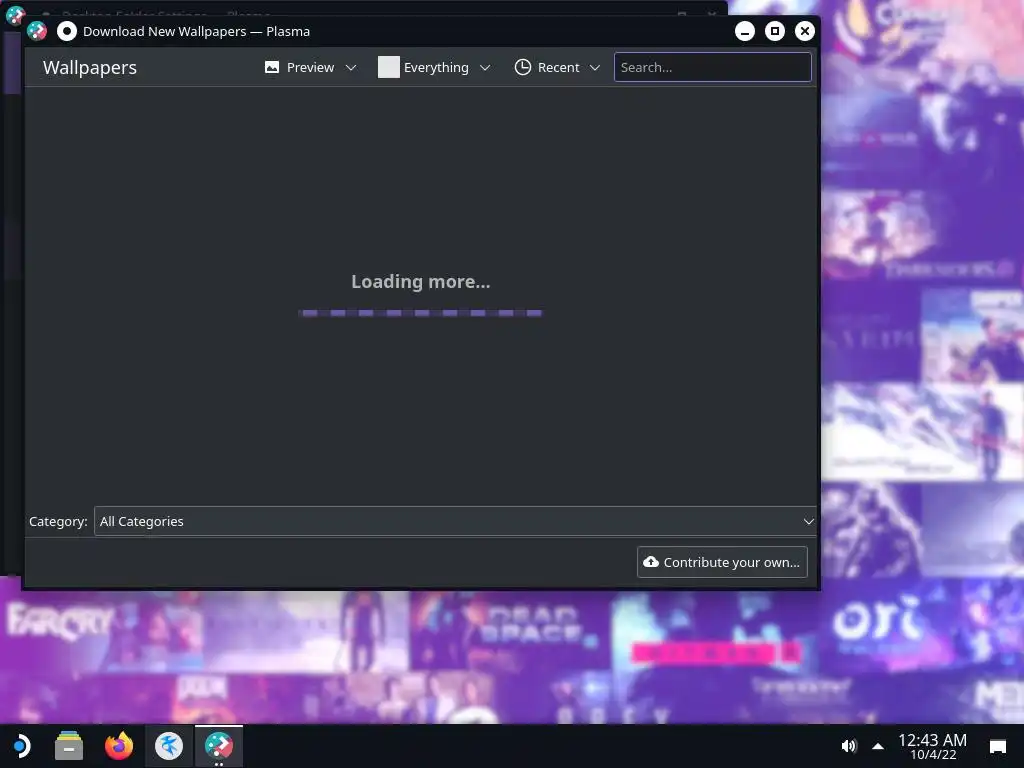Click the loading progress bar
This screenshot has width=1024, height=768.
[421, 313]
